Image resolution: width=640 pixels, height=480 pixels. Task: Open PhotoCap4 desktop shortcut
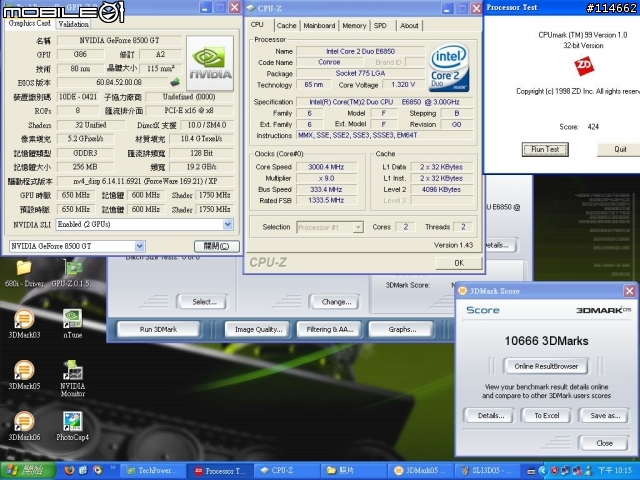point(73,427)
